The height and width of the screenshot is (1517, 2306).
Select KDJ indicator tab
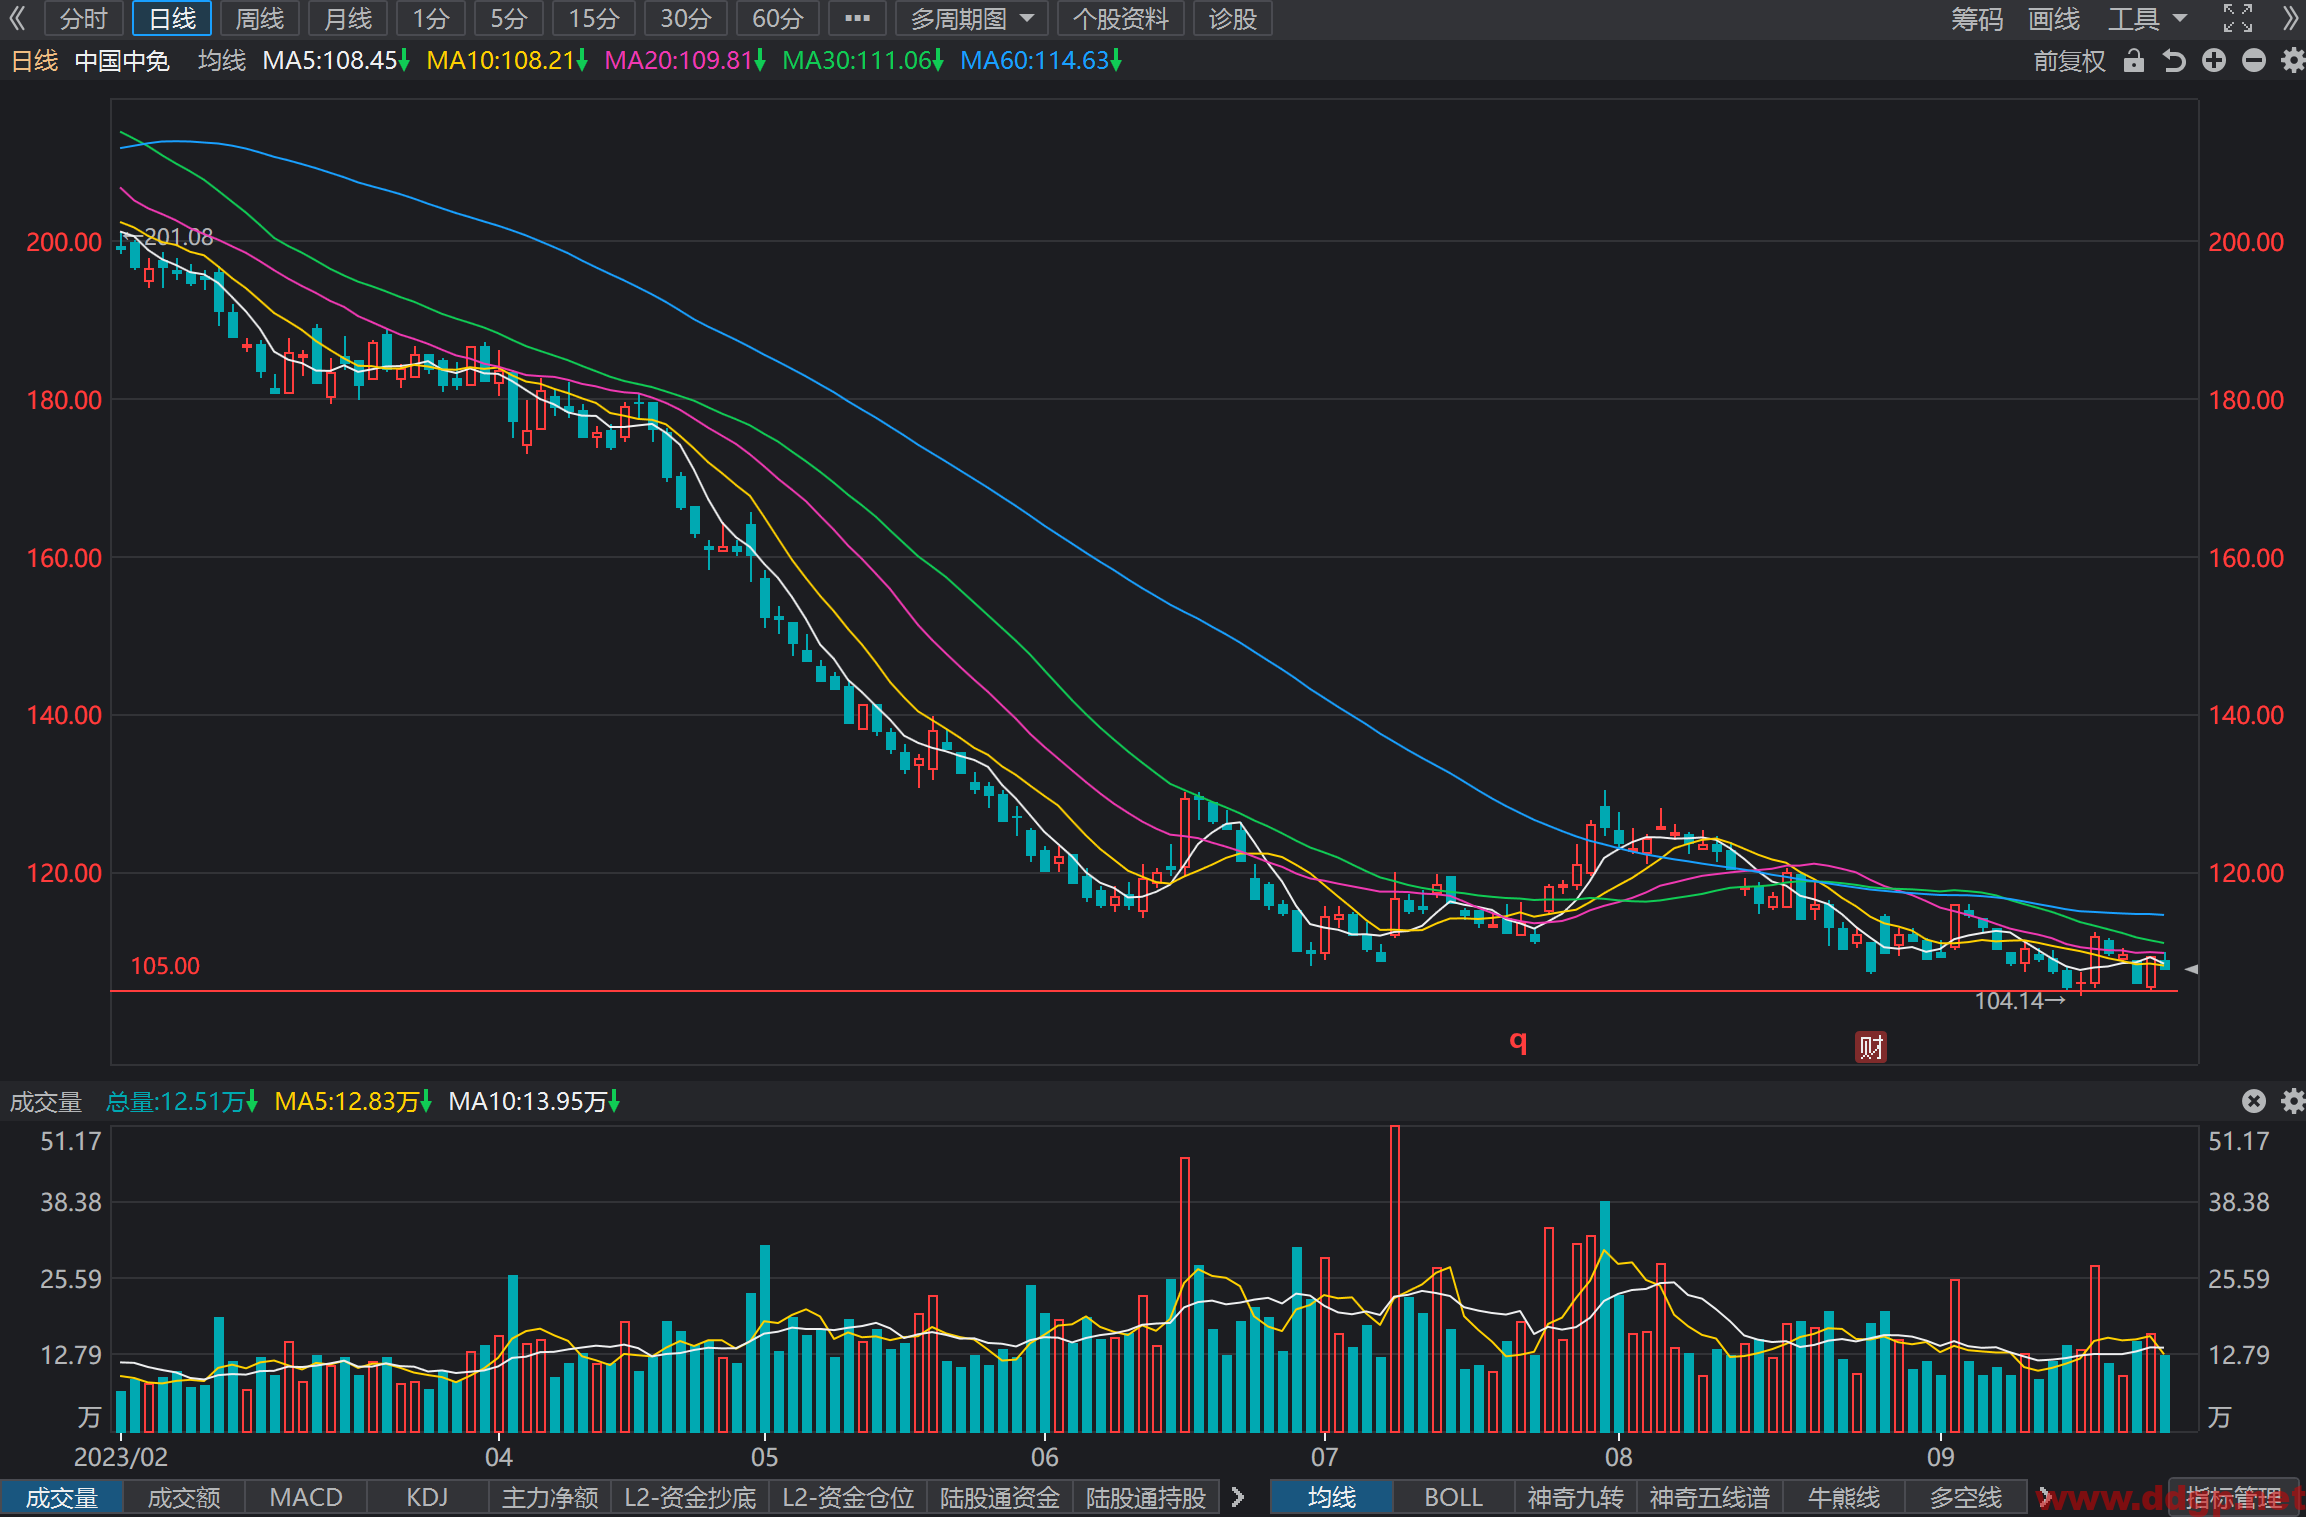tap(427, 1497)
